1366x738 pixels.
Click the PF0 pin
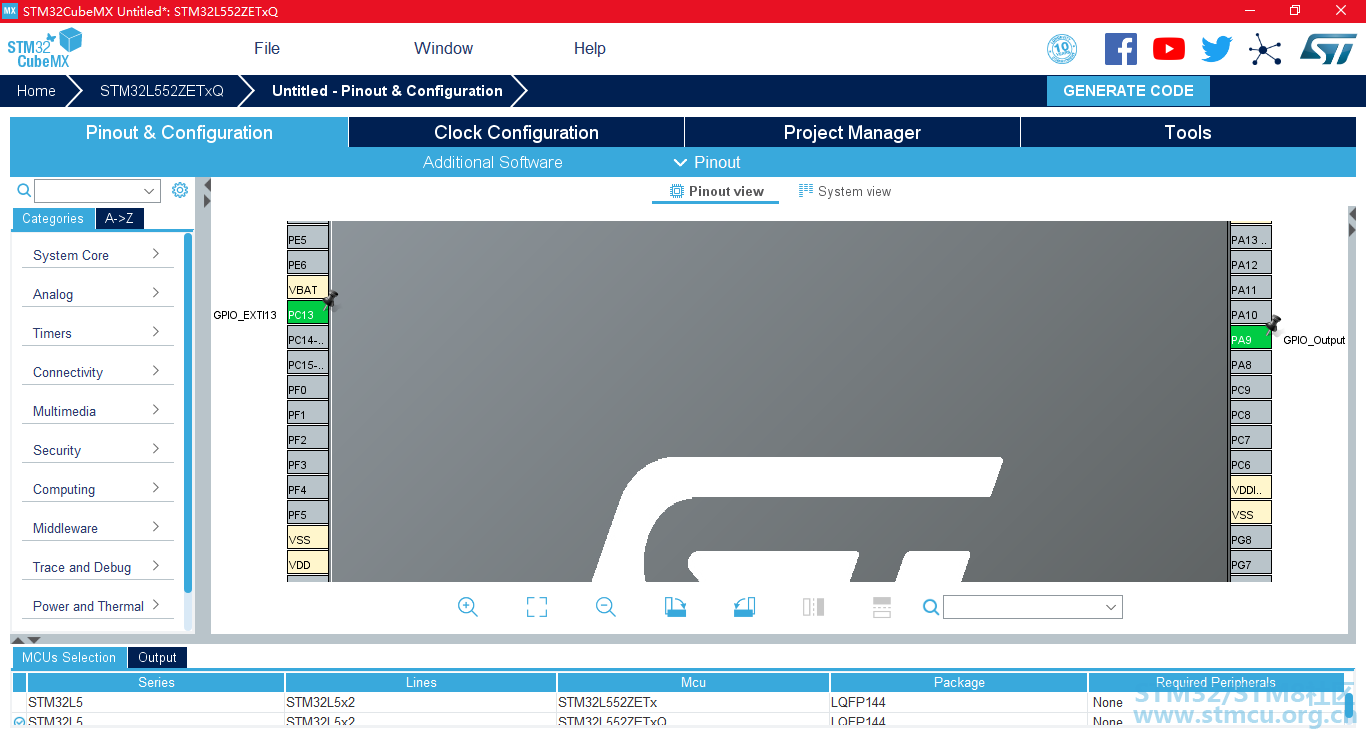[308, 389]
